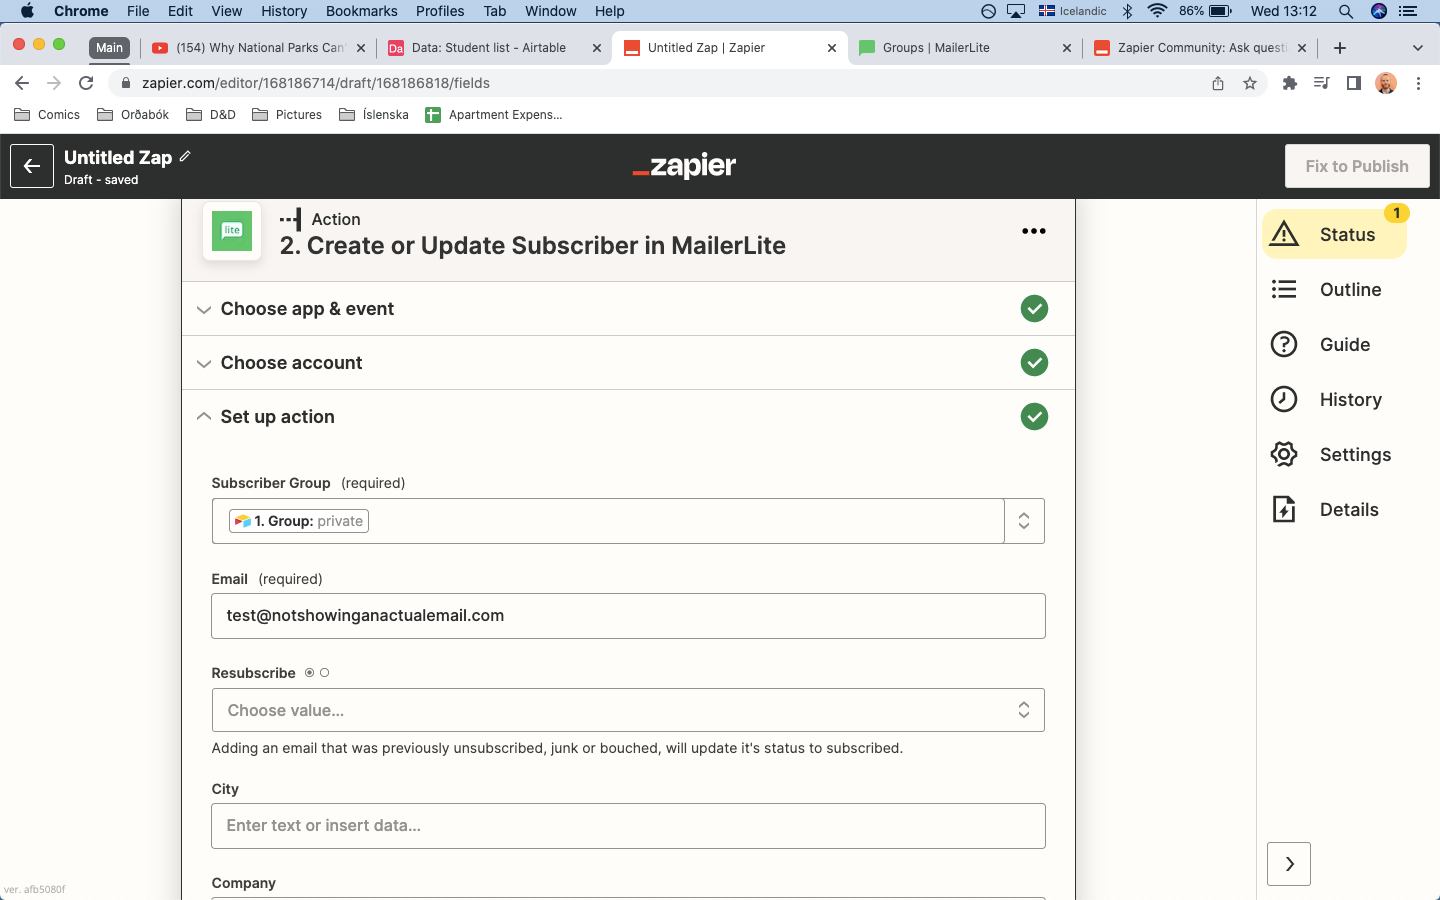The height and width of the screenshot is (900, 1440).
Task: Open the Details panel in the sidebar
Action: pyautogui.click(x=1325, y=510)
